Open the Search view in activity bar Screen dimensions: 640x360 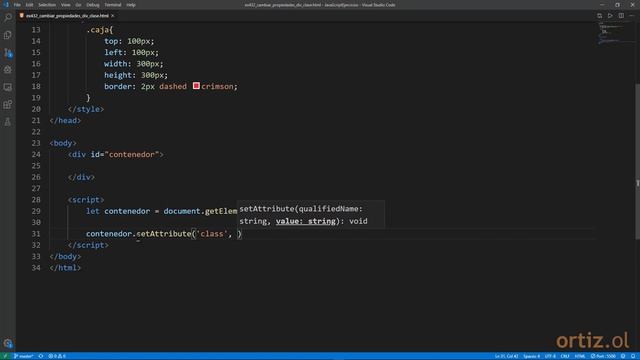[8, 18]
